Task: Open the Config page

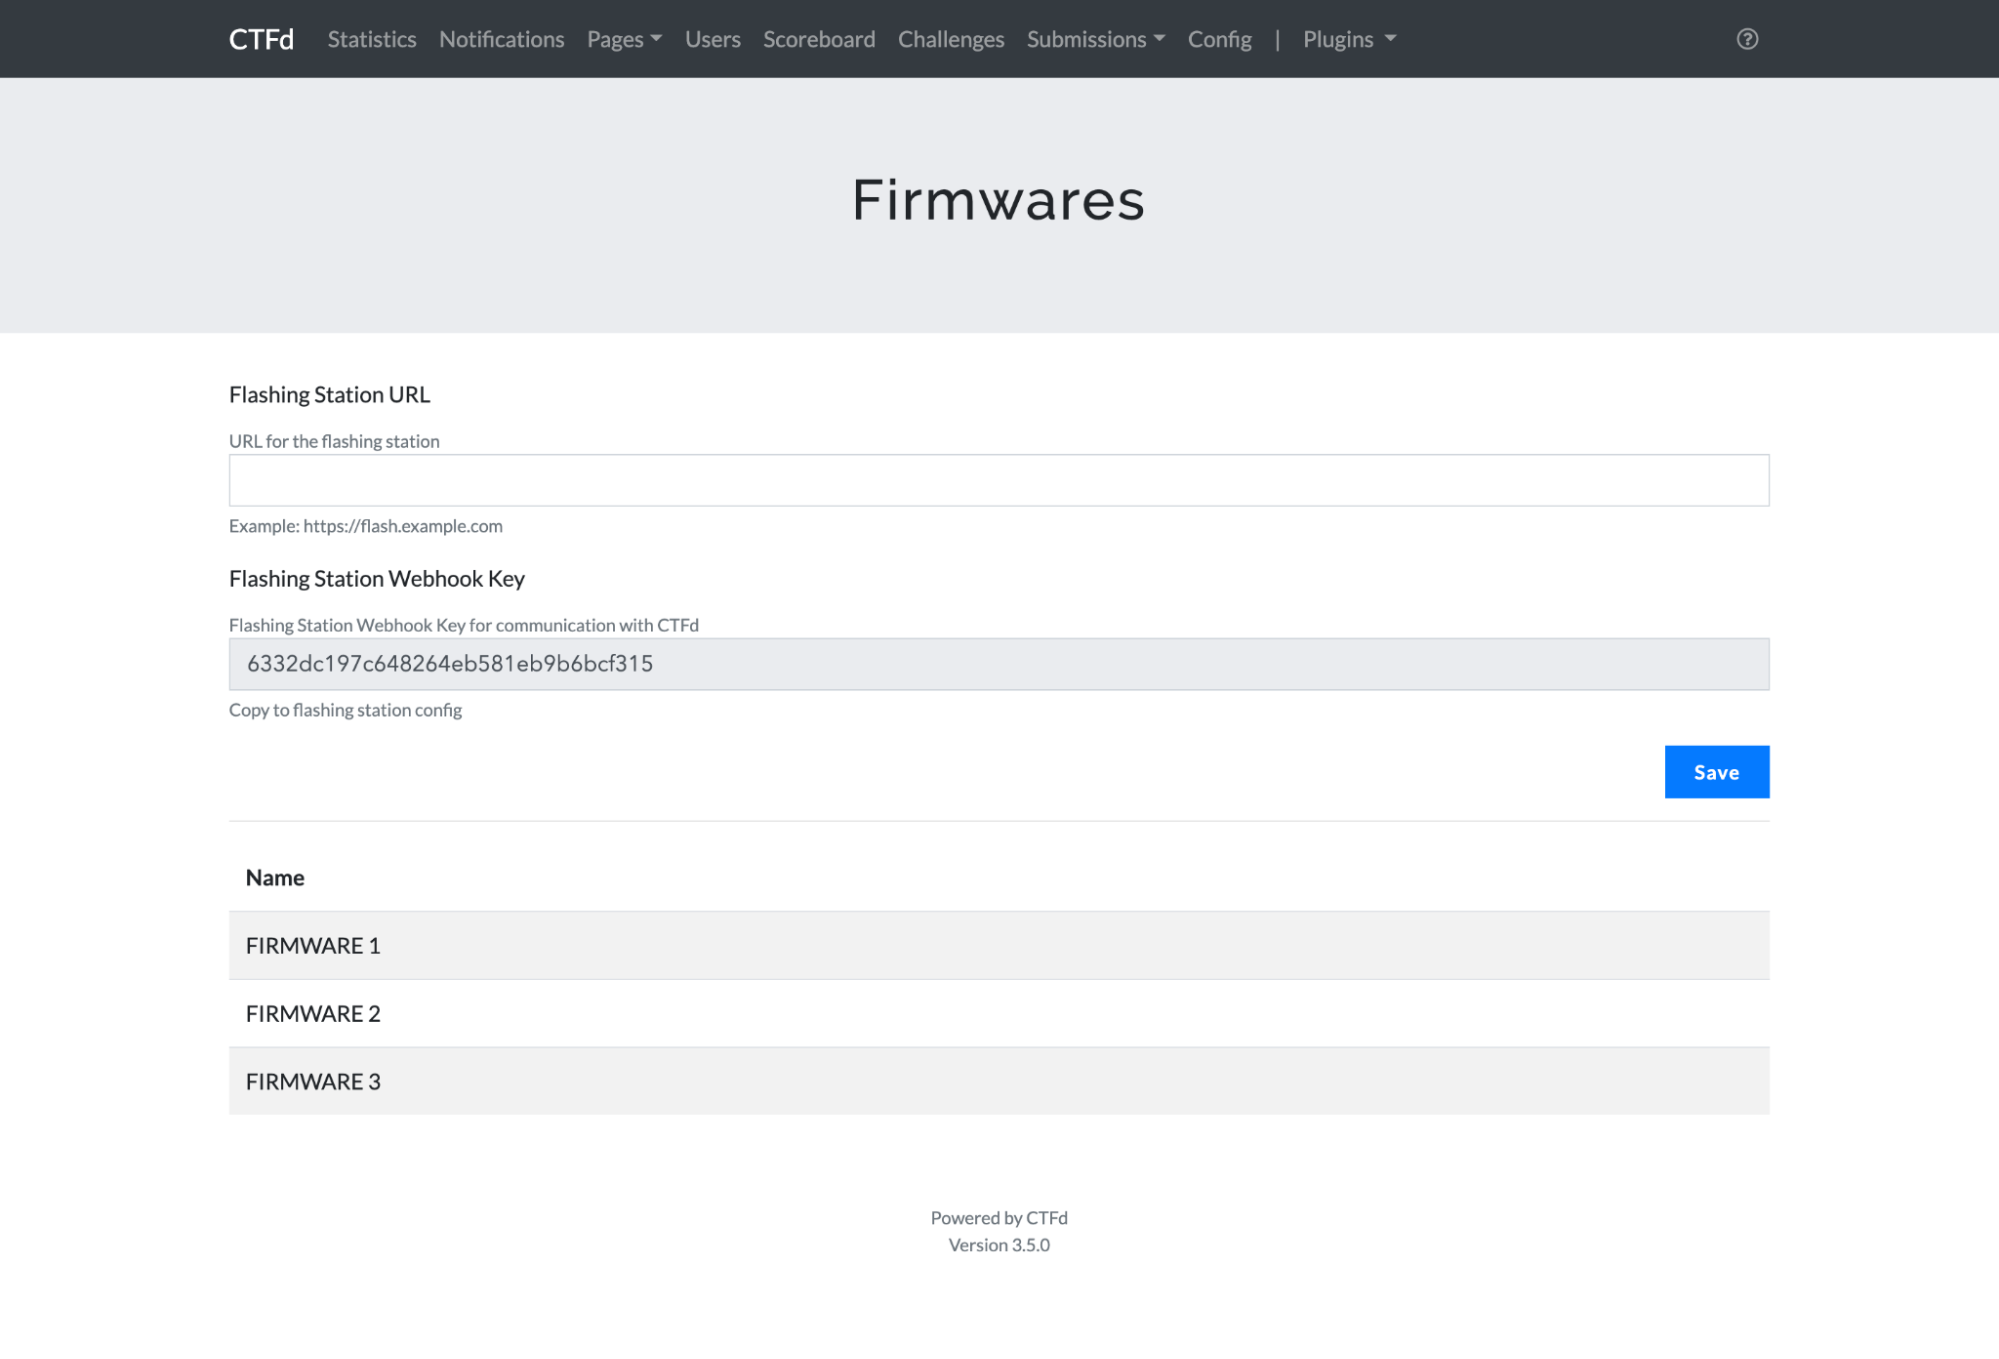Action: (x=1218, y=39)
